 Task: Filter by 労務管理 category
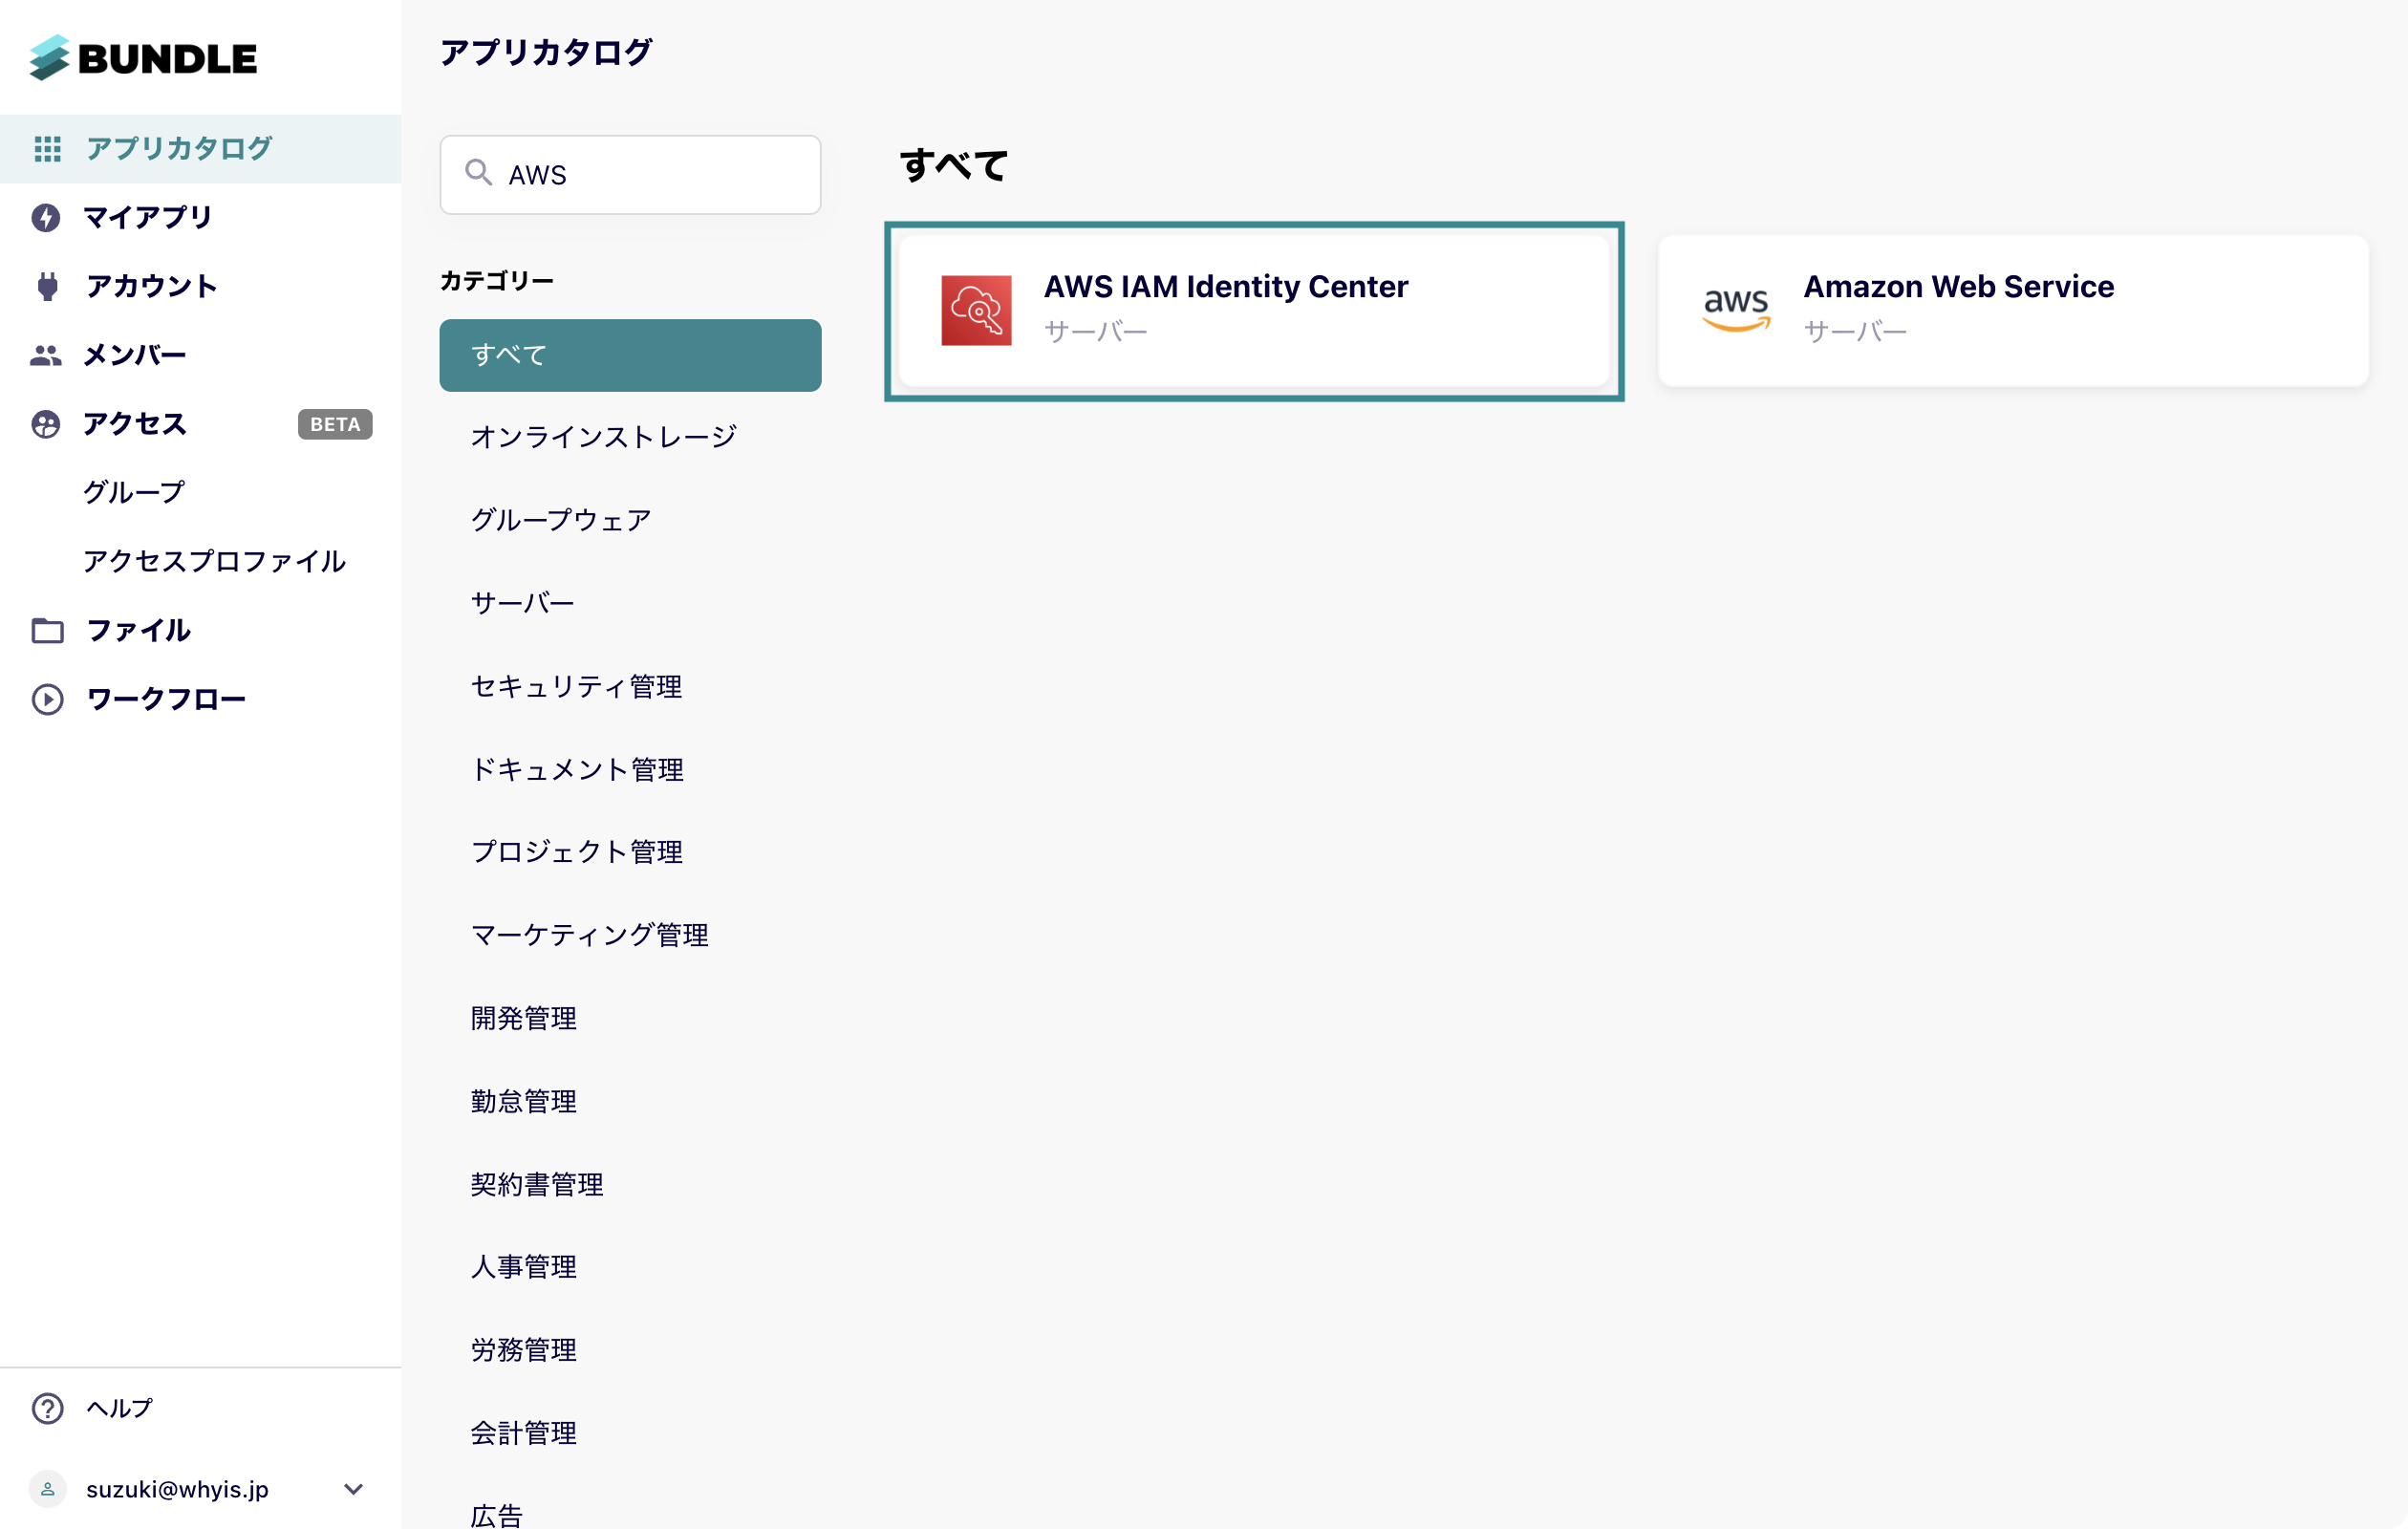pyautogui.click(x=524, y=1351)
